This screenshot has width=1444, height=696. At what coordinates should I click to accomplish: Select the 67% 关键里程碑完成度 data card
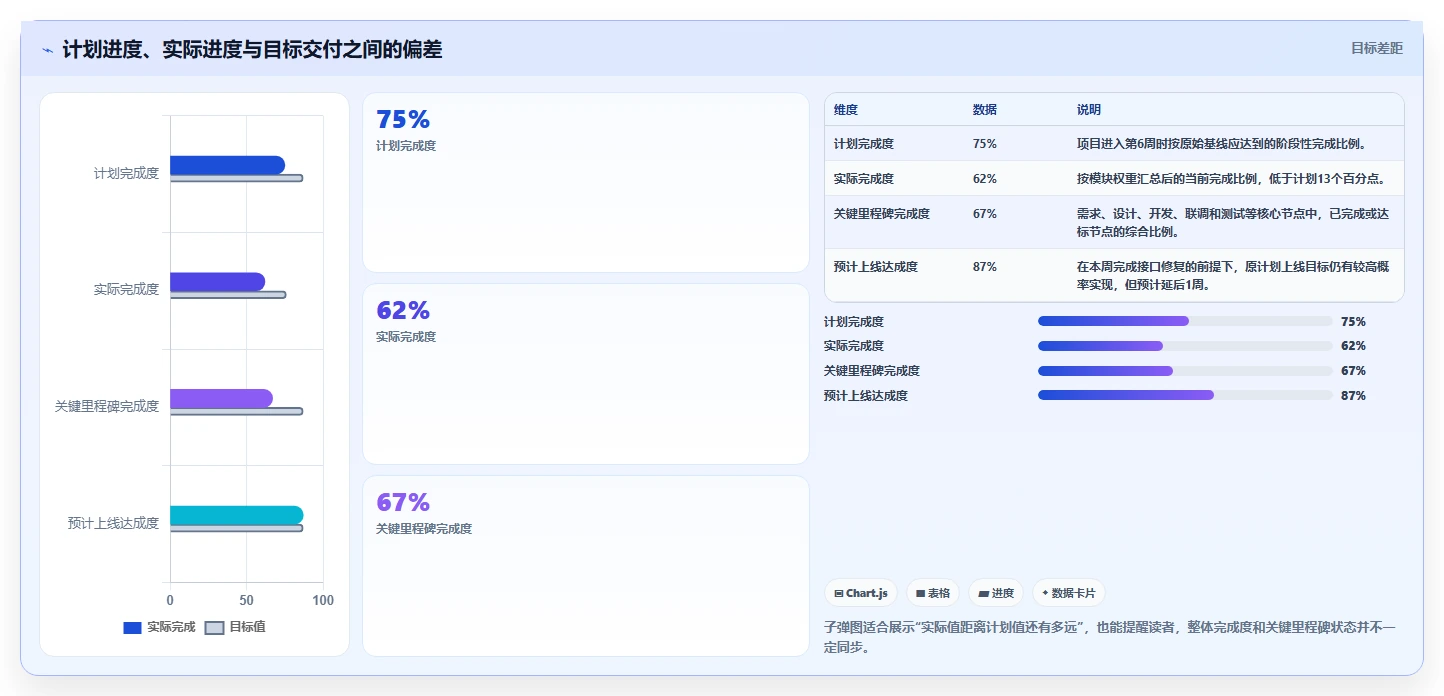coord(586,566)
